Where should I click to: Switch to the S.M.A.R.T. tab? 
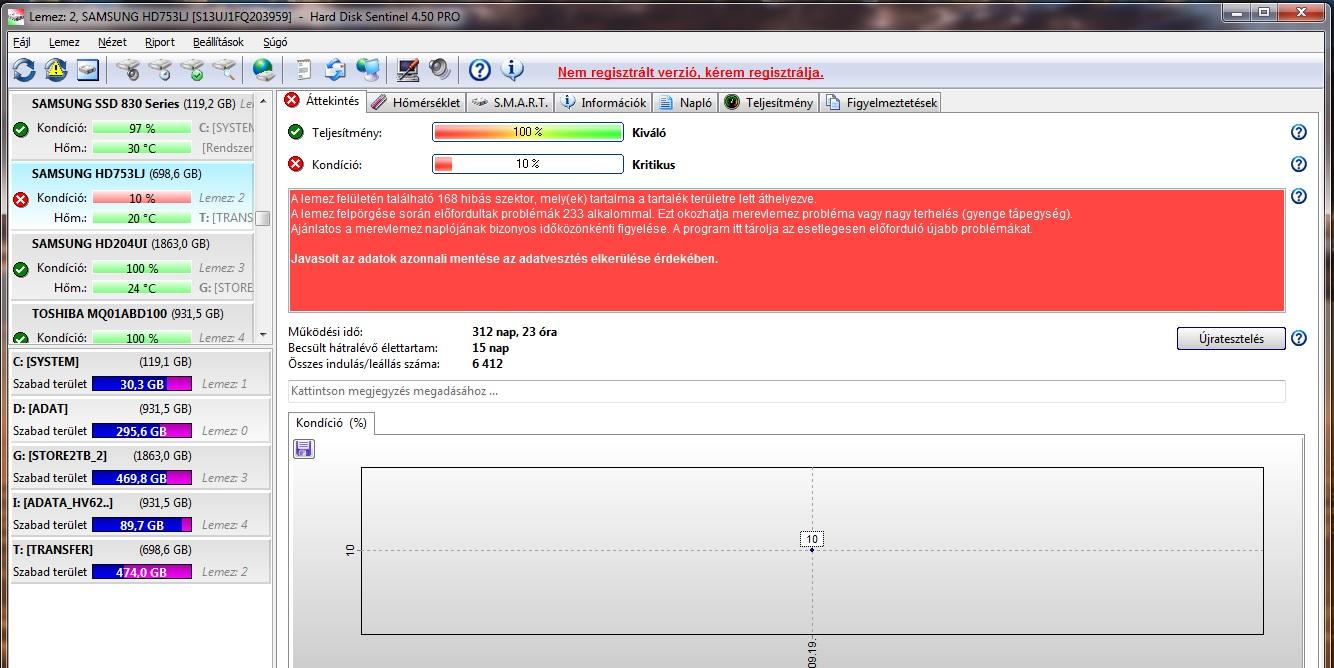510,102
